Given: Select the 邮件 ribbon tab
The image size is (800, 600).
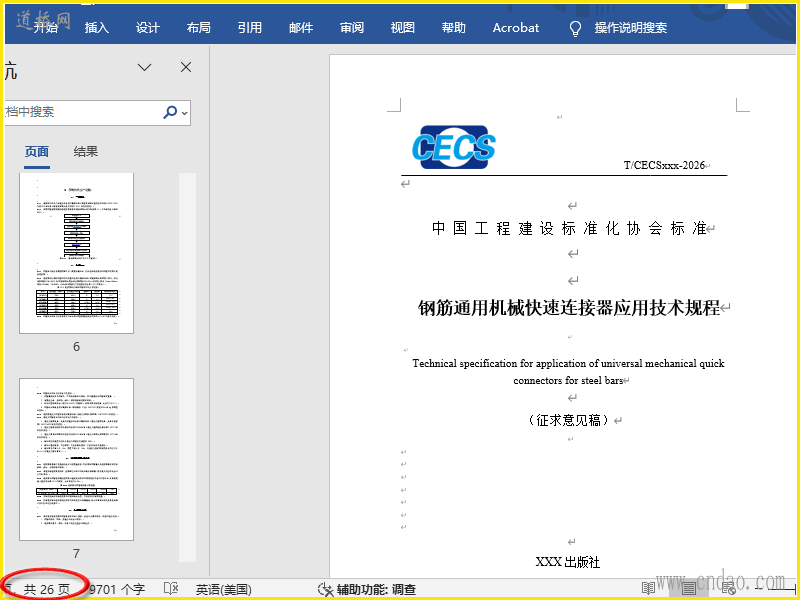Looking at the screenshot, I should tap(301, 28).
